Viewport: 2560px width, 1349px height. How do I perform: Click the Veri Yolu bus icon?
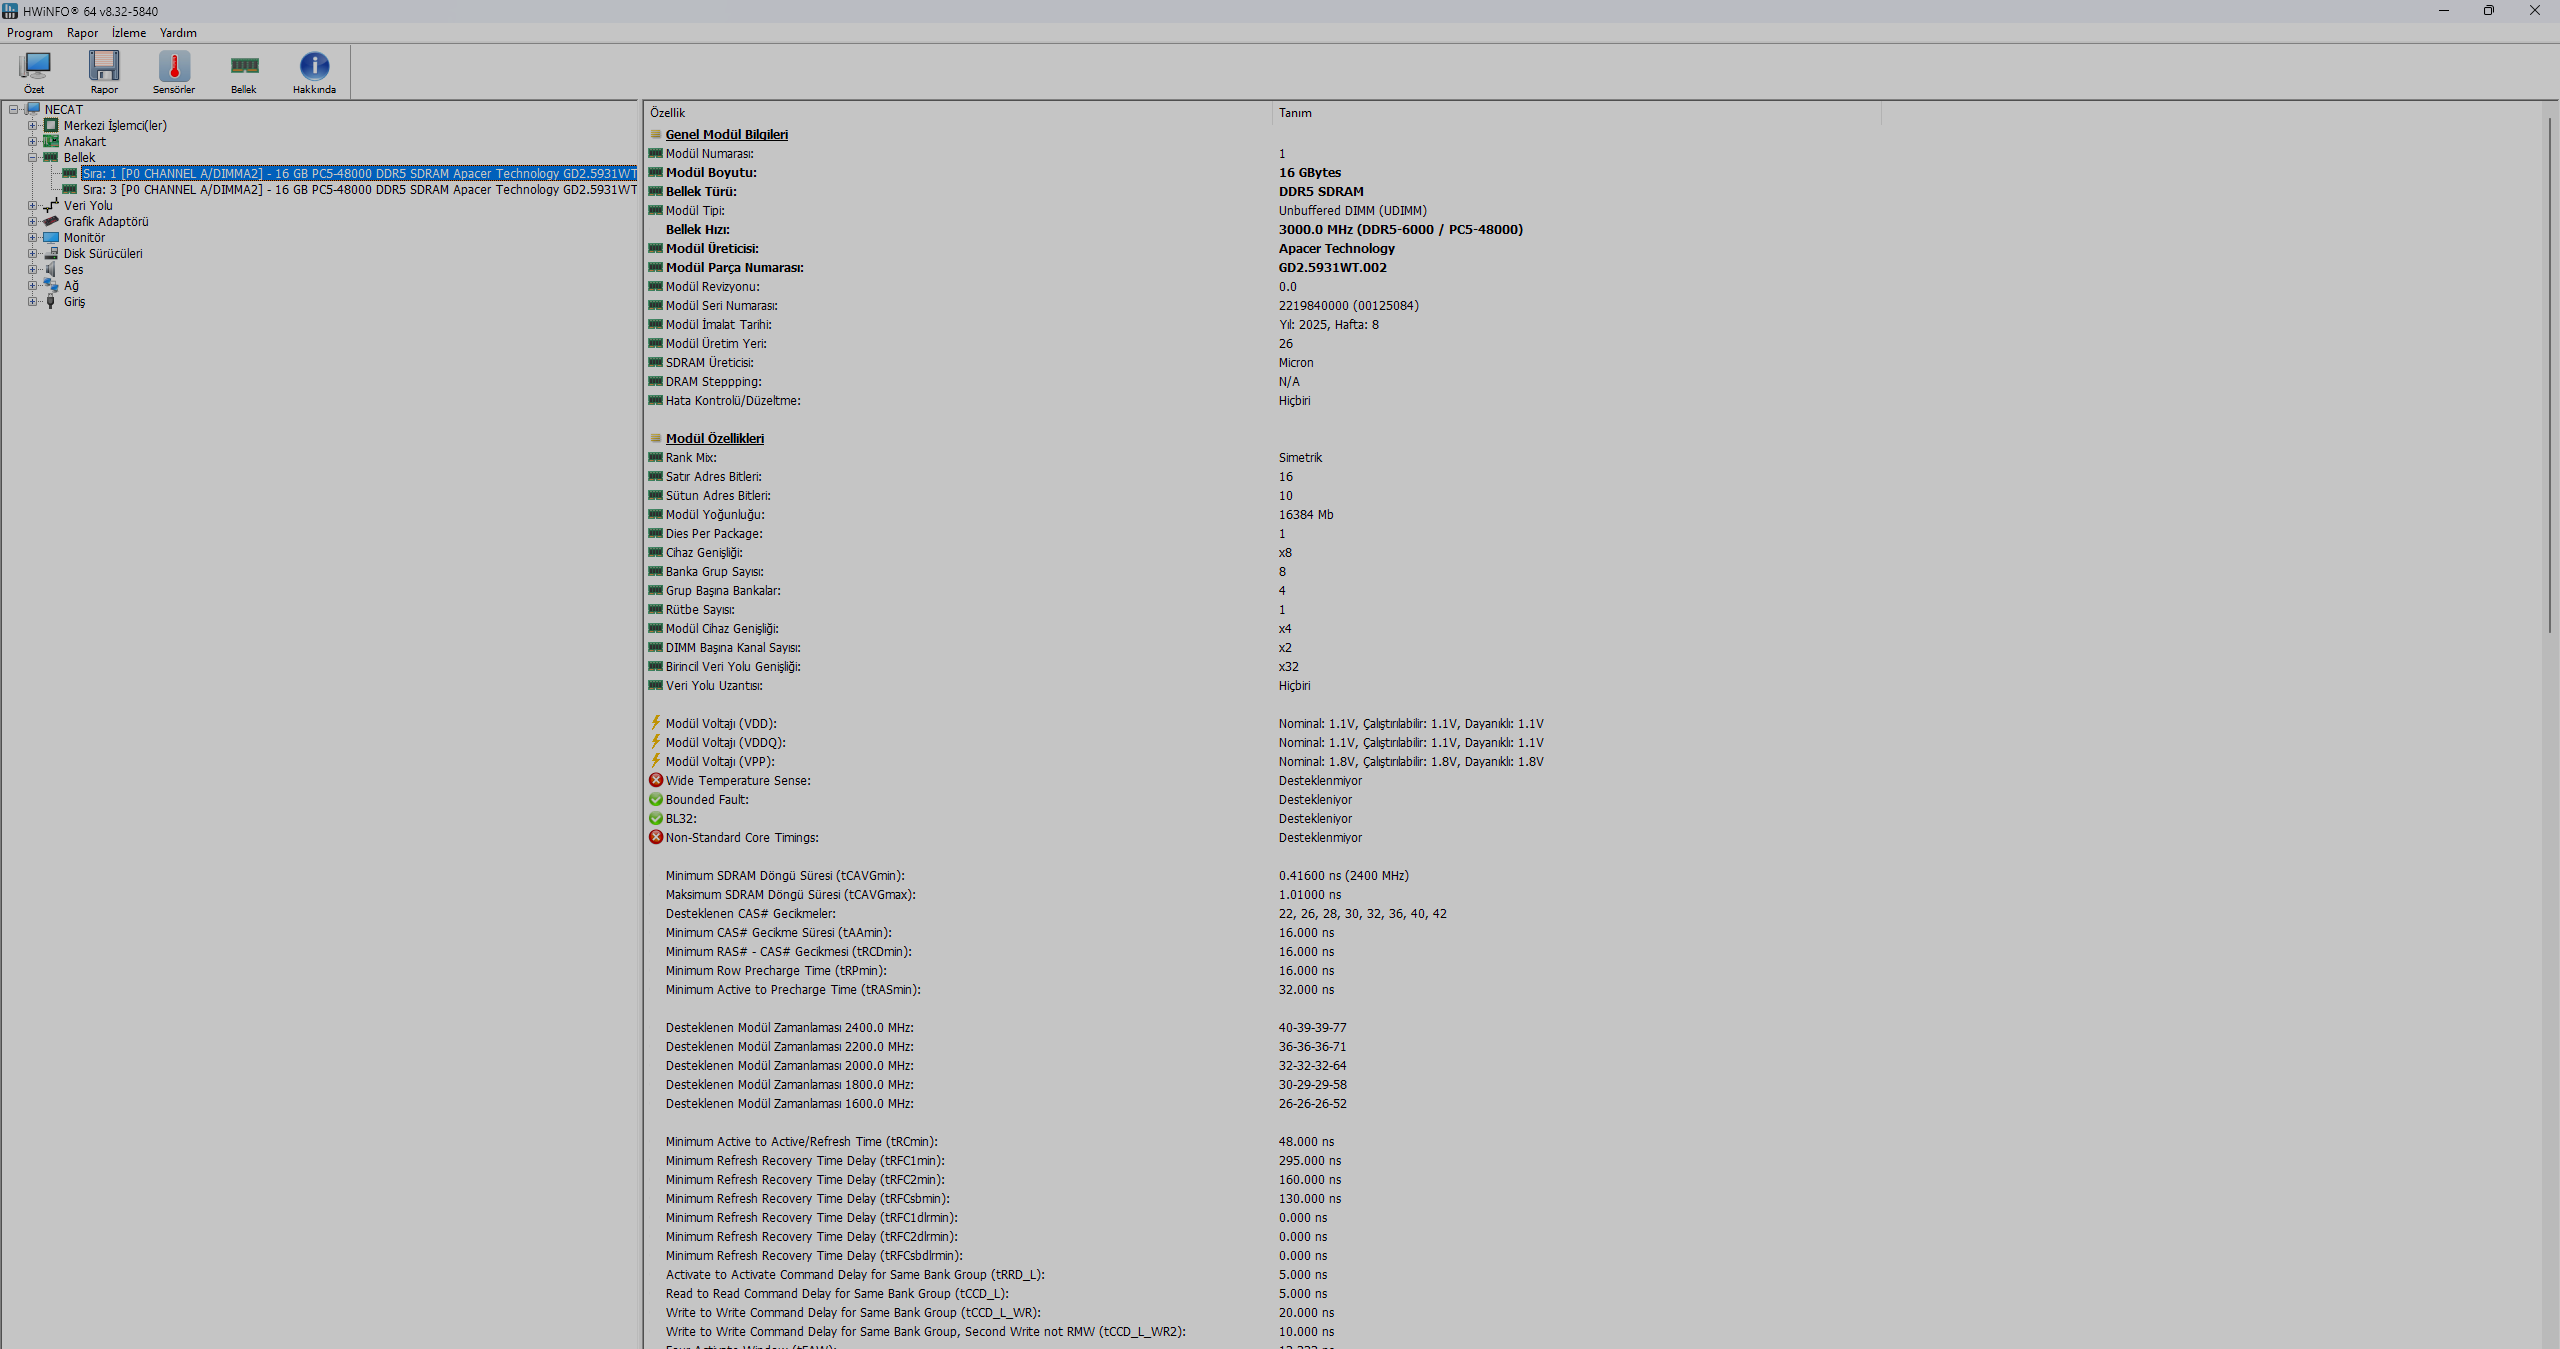(x=51, y=205)
